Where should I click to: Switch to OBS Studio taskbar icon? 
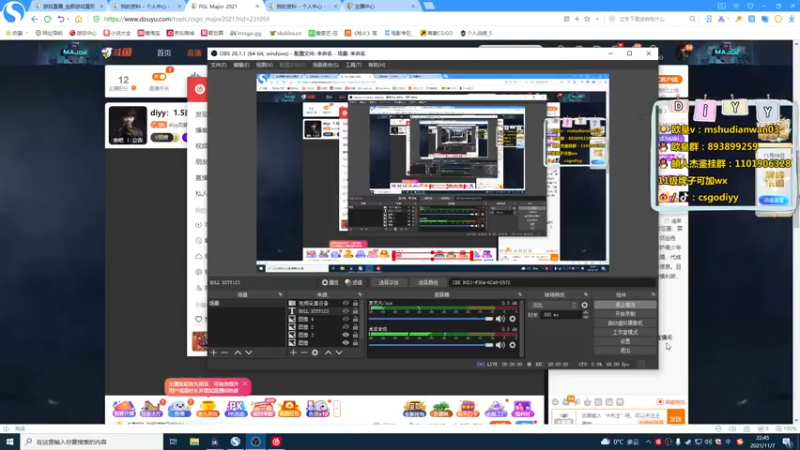pyautogui.click(x=256, y=441)
